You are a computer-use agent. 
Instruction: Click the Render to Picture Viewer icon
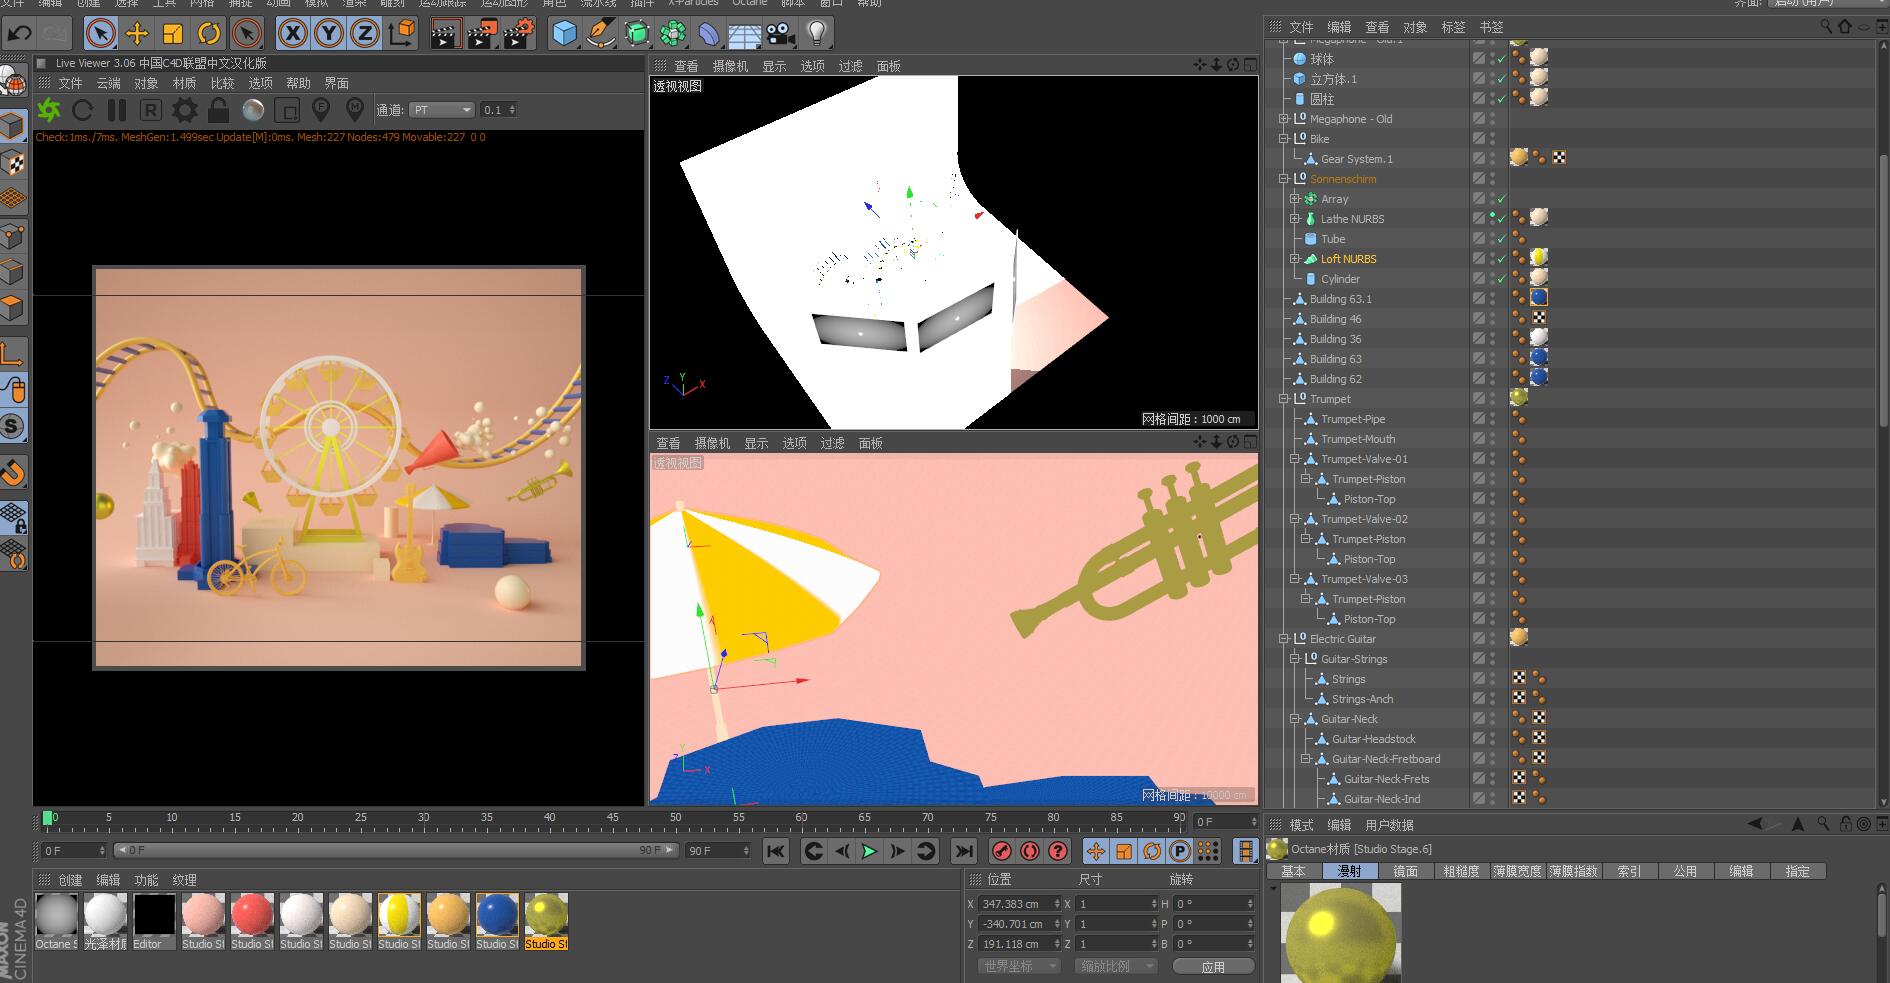click(481, 34)
